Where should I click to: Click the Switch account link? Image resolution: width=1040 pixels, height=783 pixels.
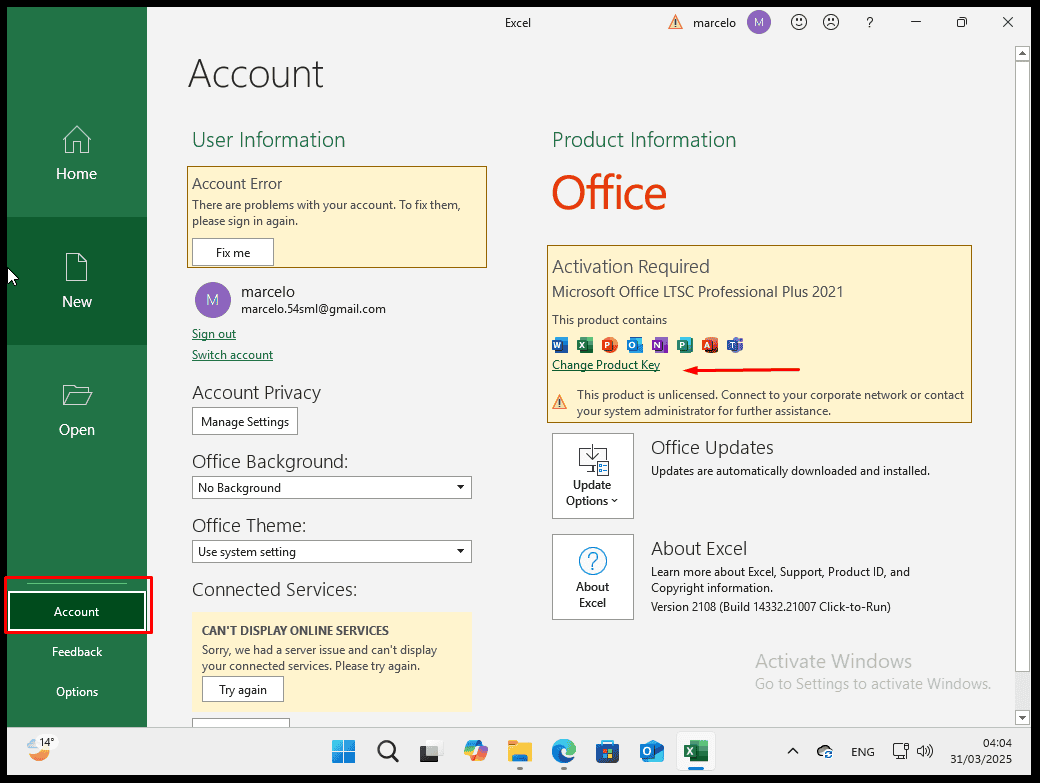(x=232, y=355)
